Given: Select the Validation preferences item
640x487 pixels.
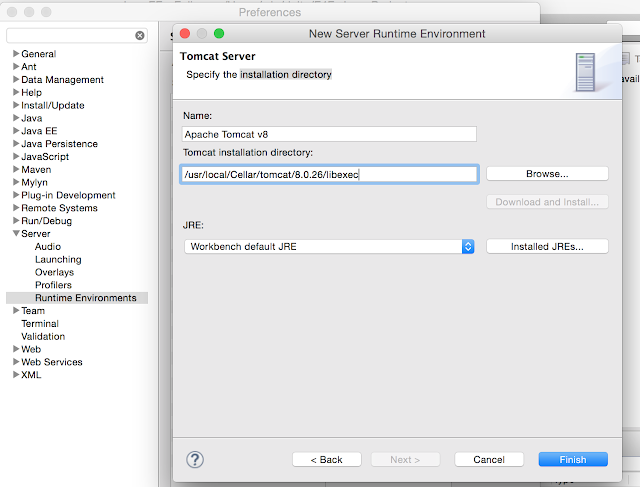Looking at the screenshot, I should 43,336.
